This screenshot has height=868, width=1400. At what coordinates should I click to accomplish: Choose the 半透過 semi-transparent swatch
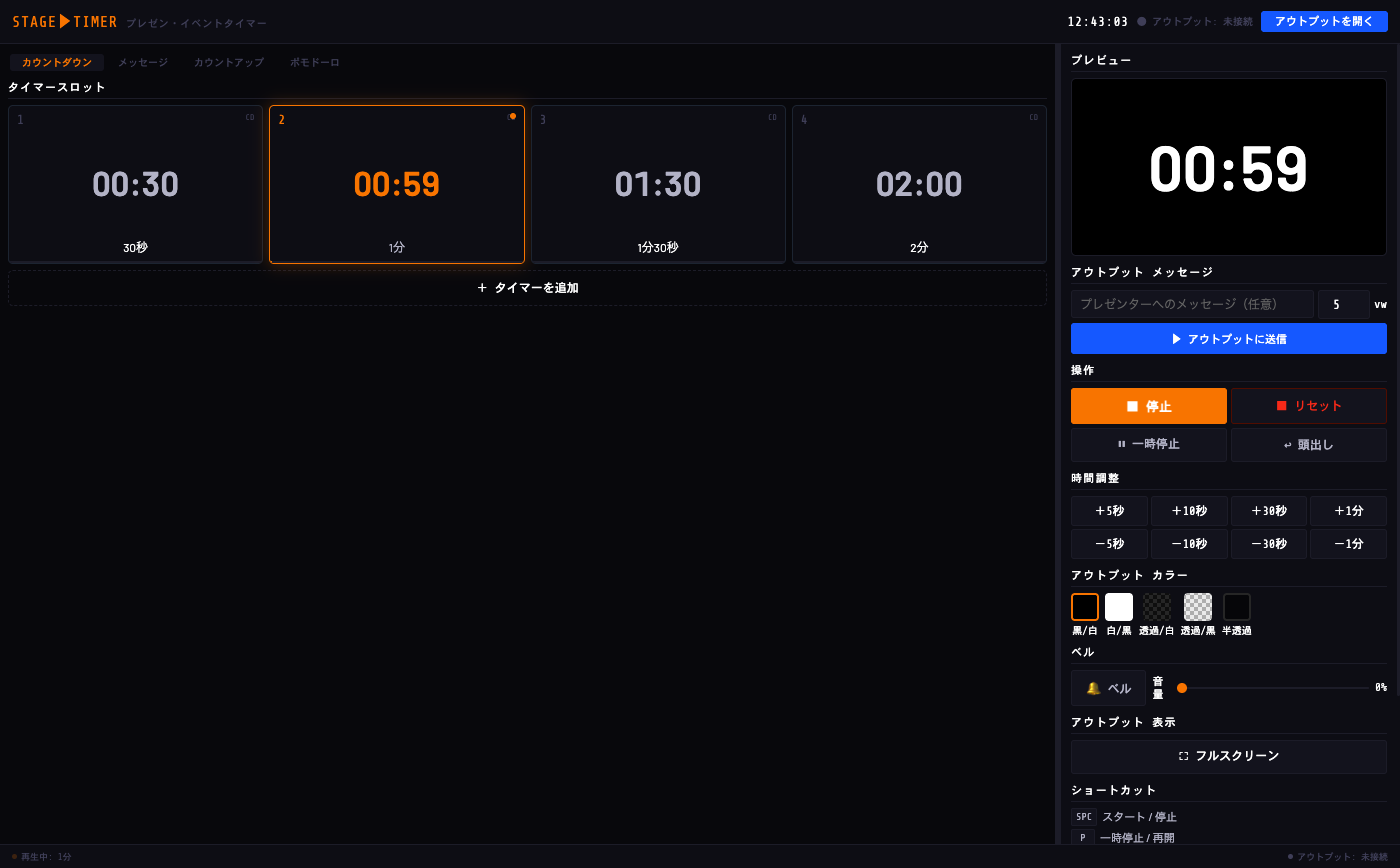(1237, 607)
